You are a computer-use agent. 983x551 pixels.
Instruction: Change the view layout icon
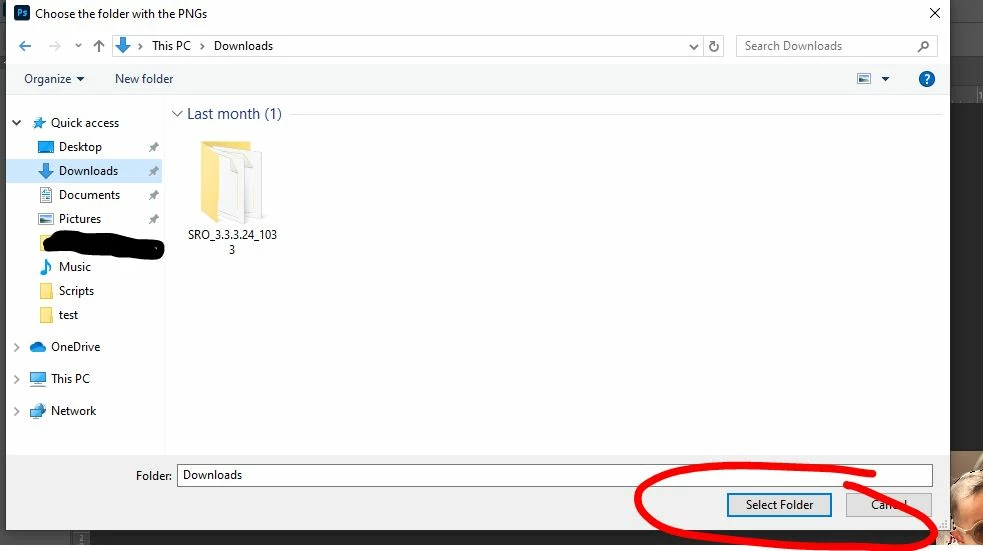864,79
